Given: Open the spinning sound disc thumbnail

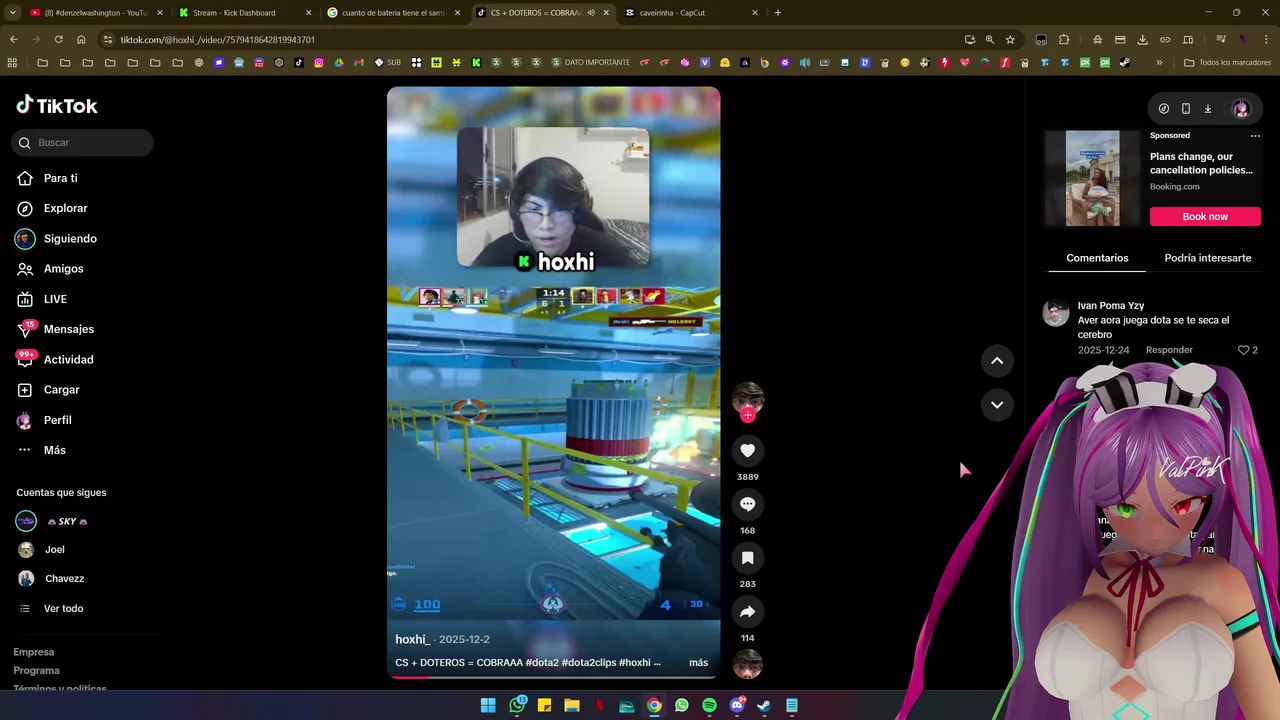Looking at the screenshot, I should pos(747,664).
